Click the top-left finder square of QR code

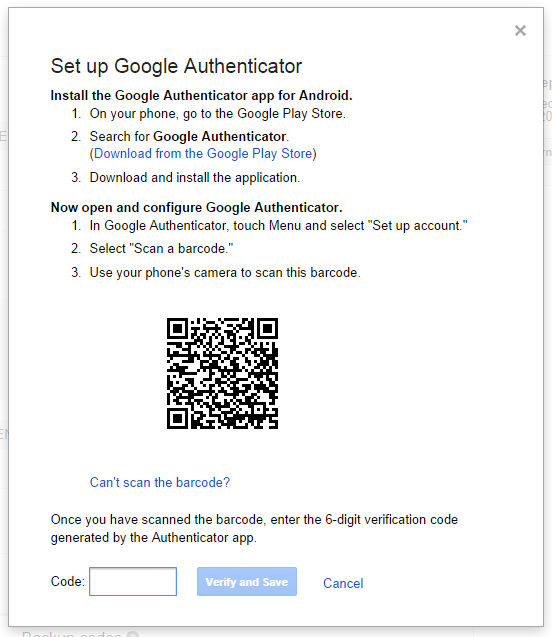[178, 329]
